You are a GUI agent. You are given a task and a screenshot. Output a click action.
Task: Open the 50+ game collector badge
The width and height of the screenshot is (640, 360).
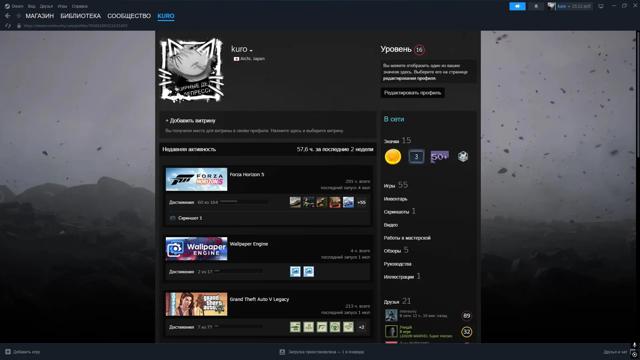pos(440,157)
